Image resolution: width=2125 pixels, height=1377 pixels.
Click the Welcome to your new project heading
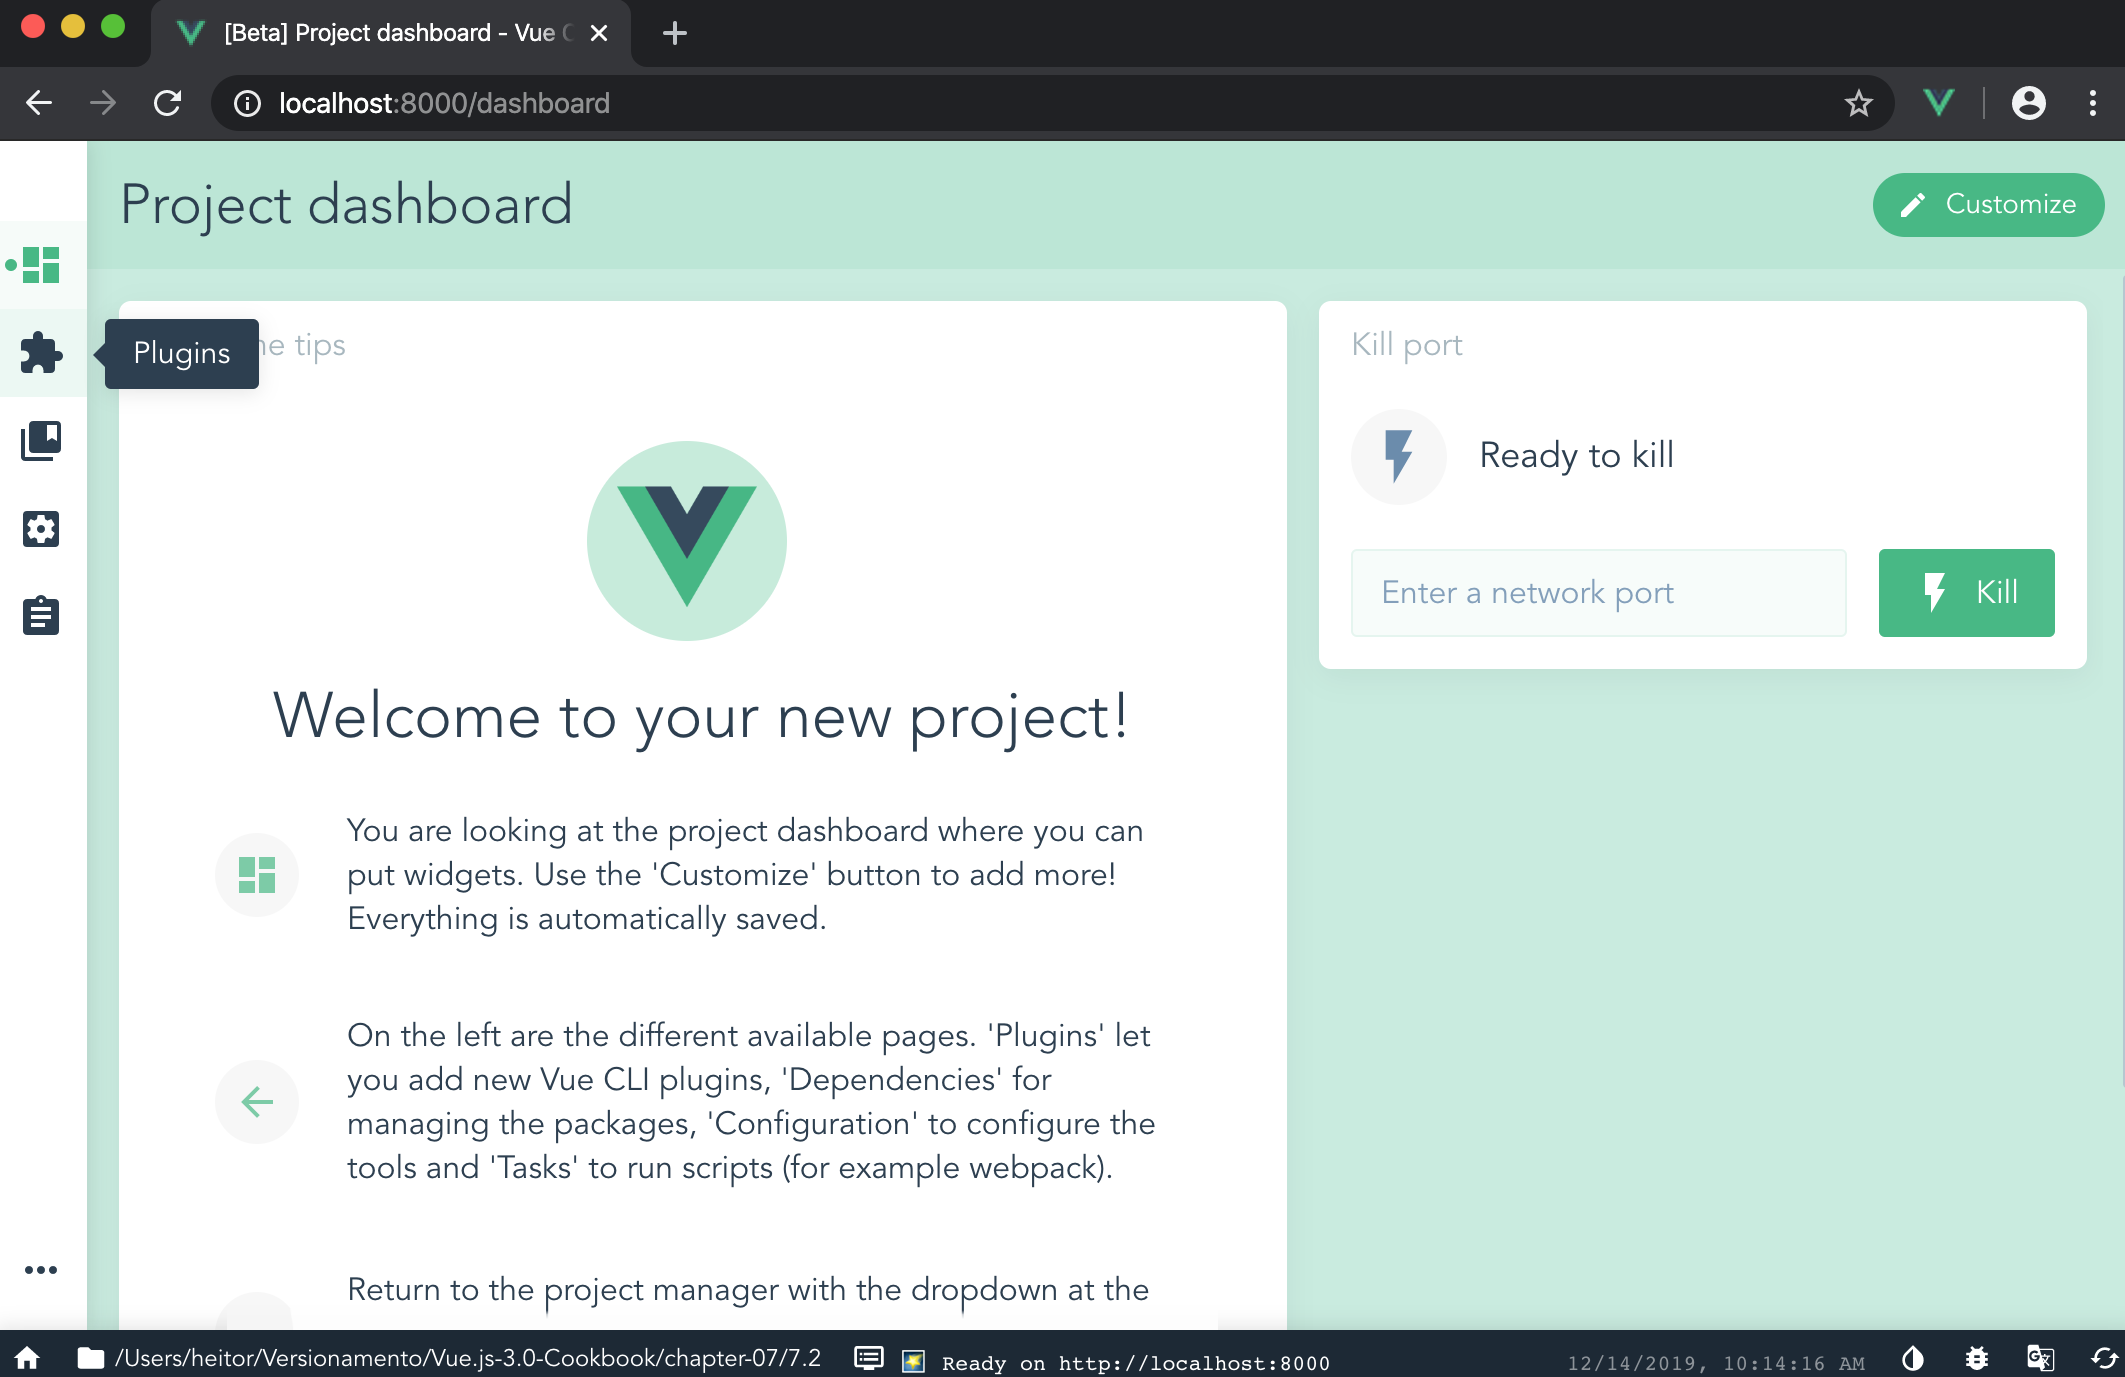pos(702,716)
